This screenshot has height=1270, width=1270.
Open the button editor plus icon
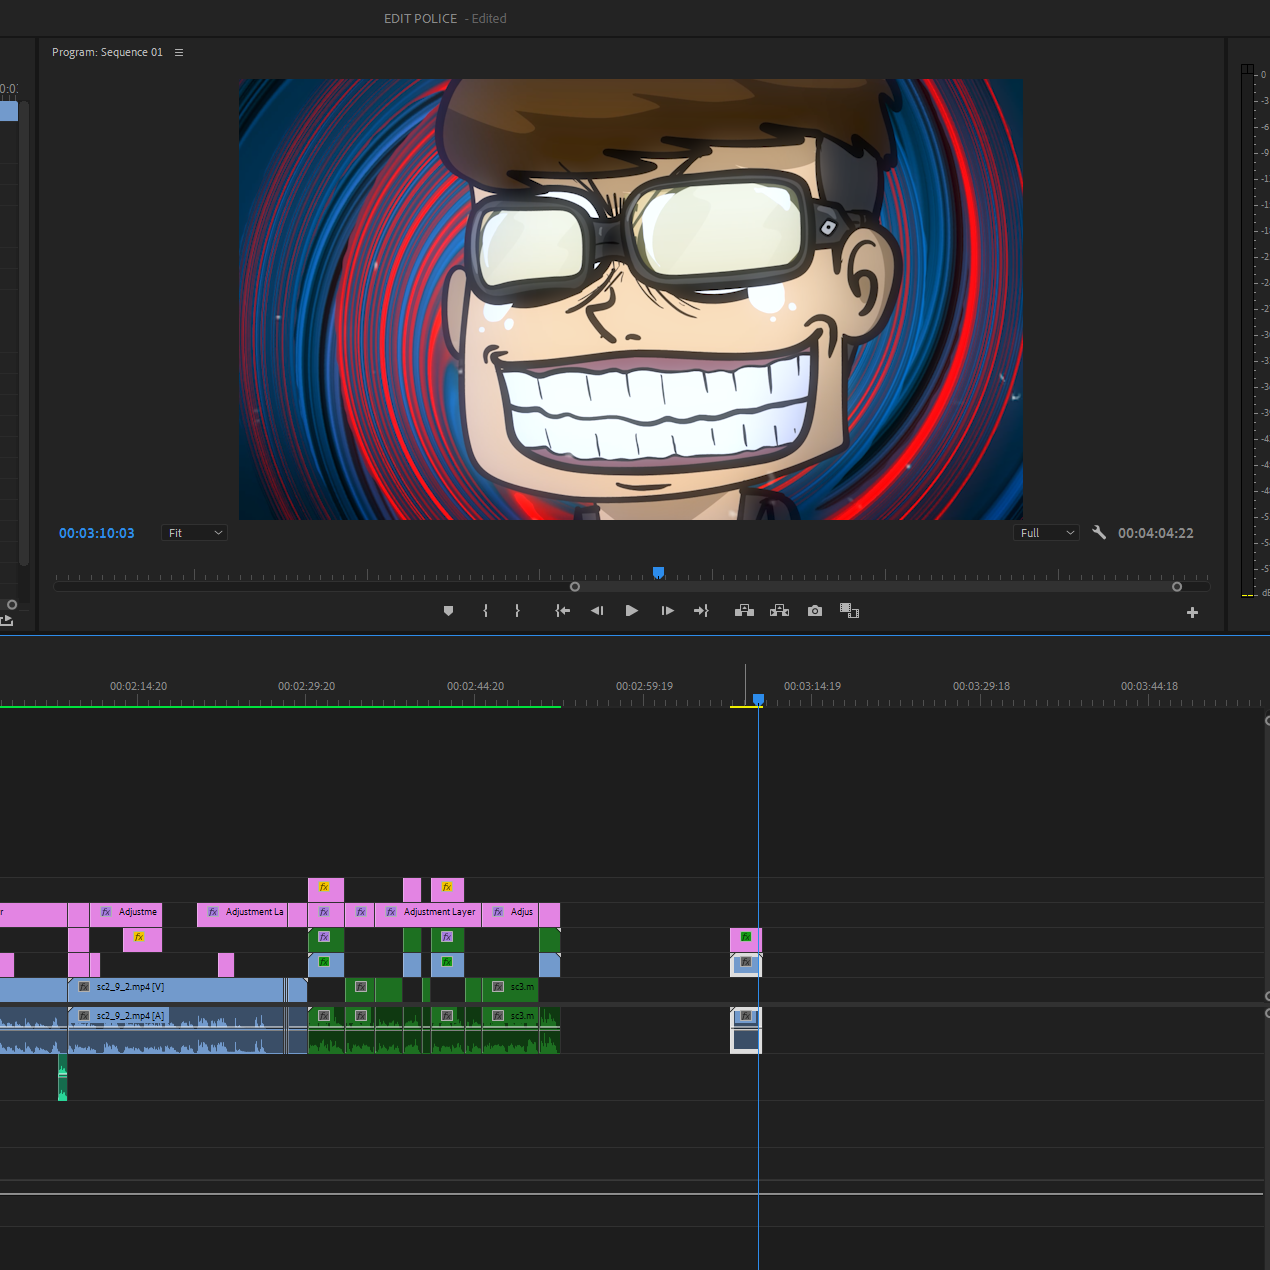click(1192, 613)
